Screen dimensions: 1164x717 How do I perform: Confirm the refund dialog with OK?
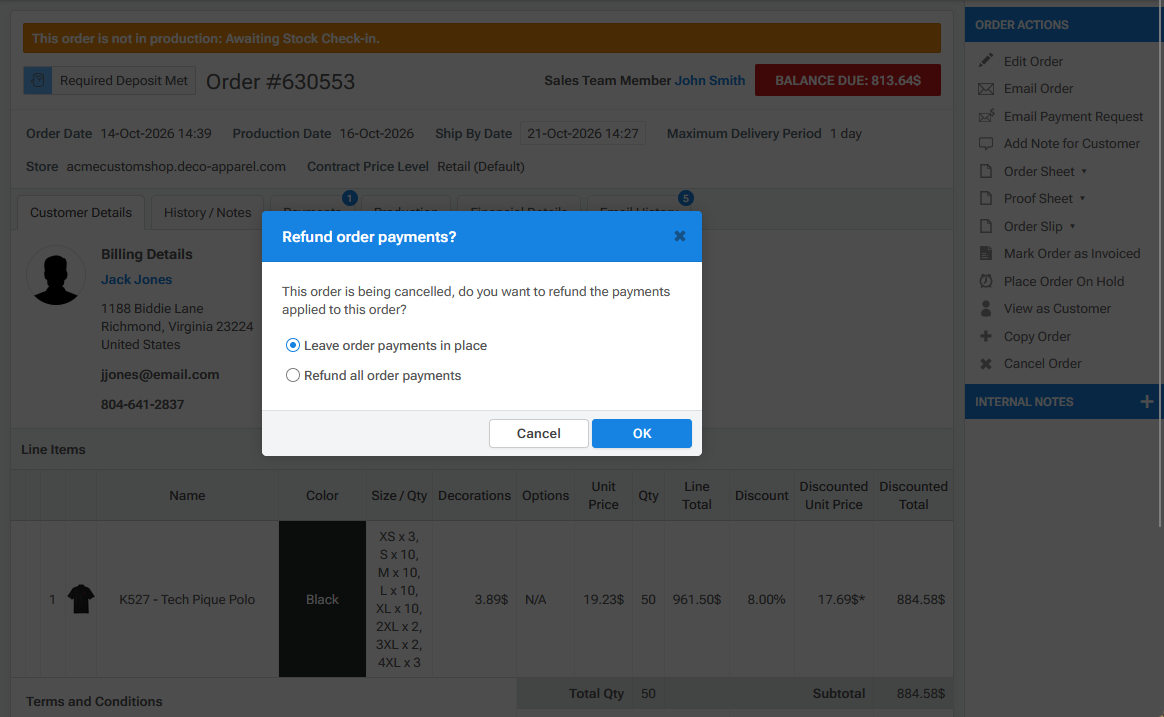pyautogui.click(x=641, y=433)
